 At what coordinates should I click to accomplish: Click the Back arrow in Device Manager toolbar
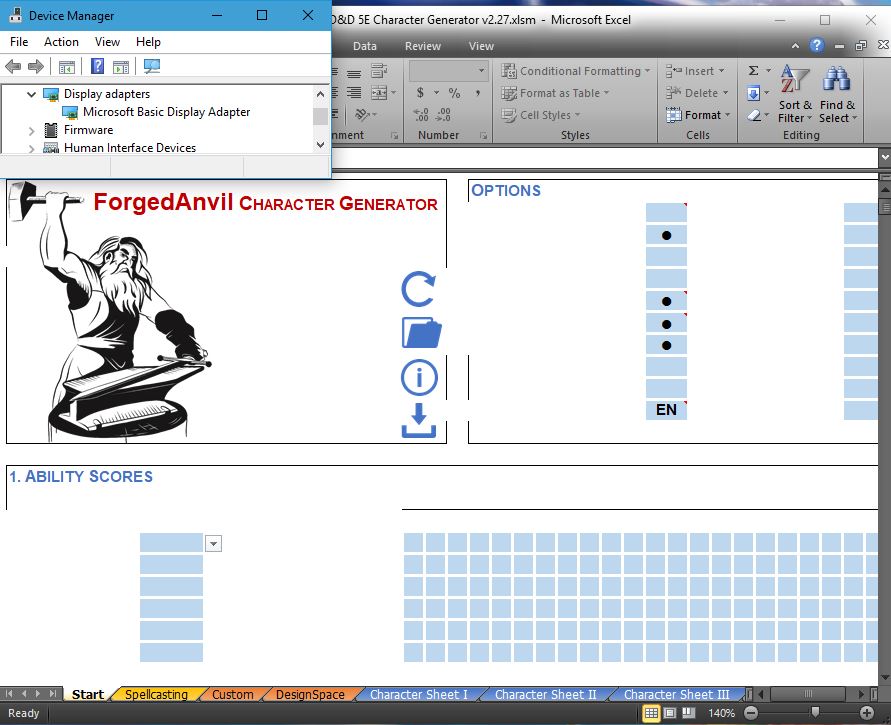[13, 66]
